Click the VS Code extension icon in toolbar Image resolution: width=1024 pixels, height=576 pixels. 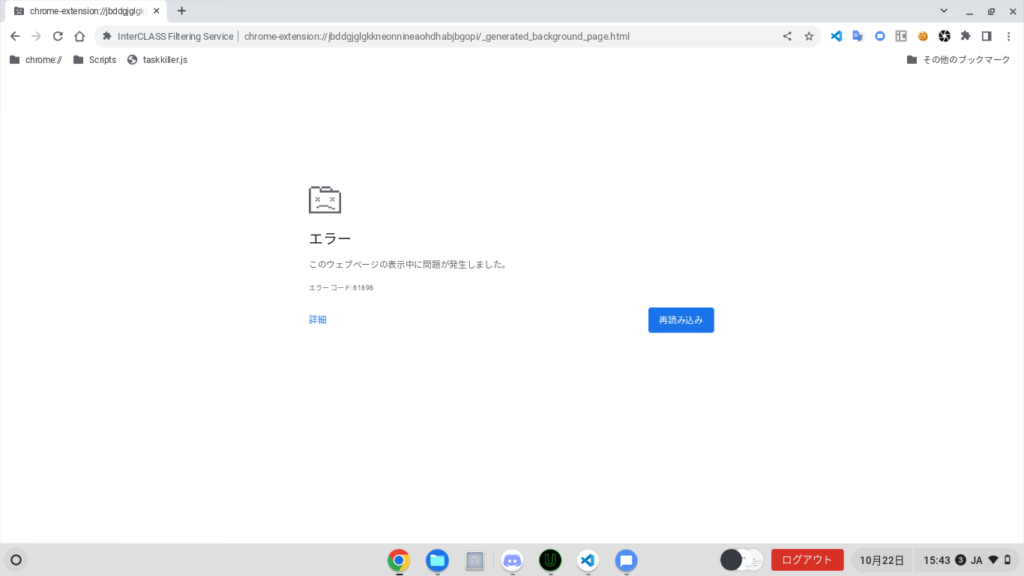[x=836, y=36]
